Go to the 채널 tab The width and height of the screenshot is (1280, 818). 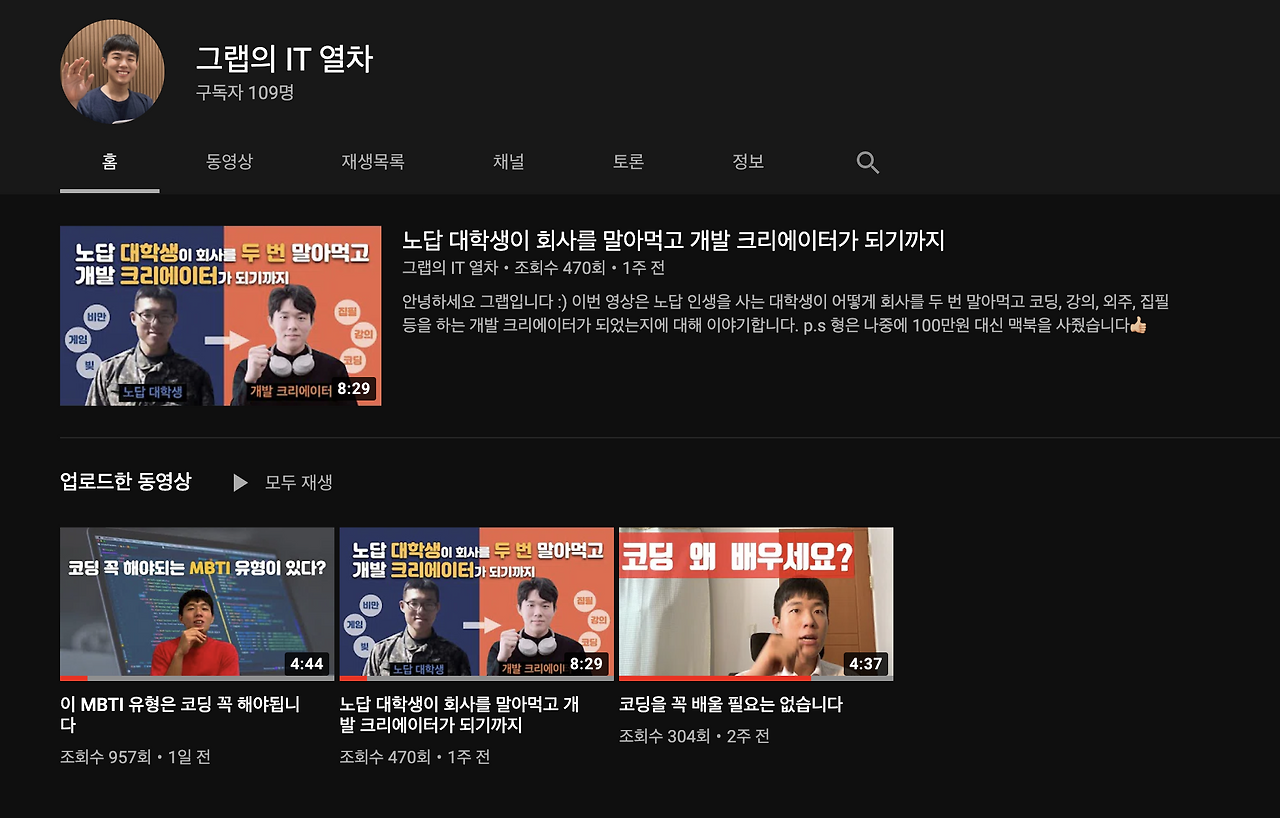509,161
